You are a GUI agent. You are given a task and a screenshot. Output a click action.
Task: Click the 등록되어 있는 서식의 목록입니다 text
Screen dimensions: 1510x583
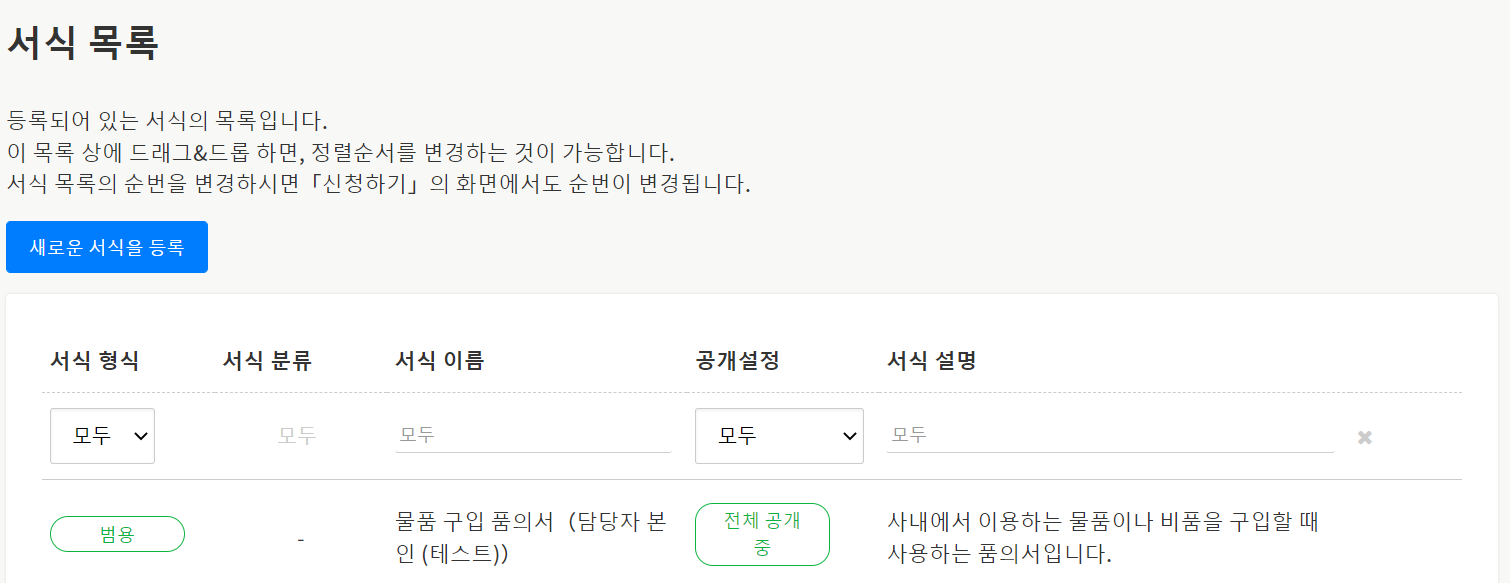tap(167, 122)
